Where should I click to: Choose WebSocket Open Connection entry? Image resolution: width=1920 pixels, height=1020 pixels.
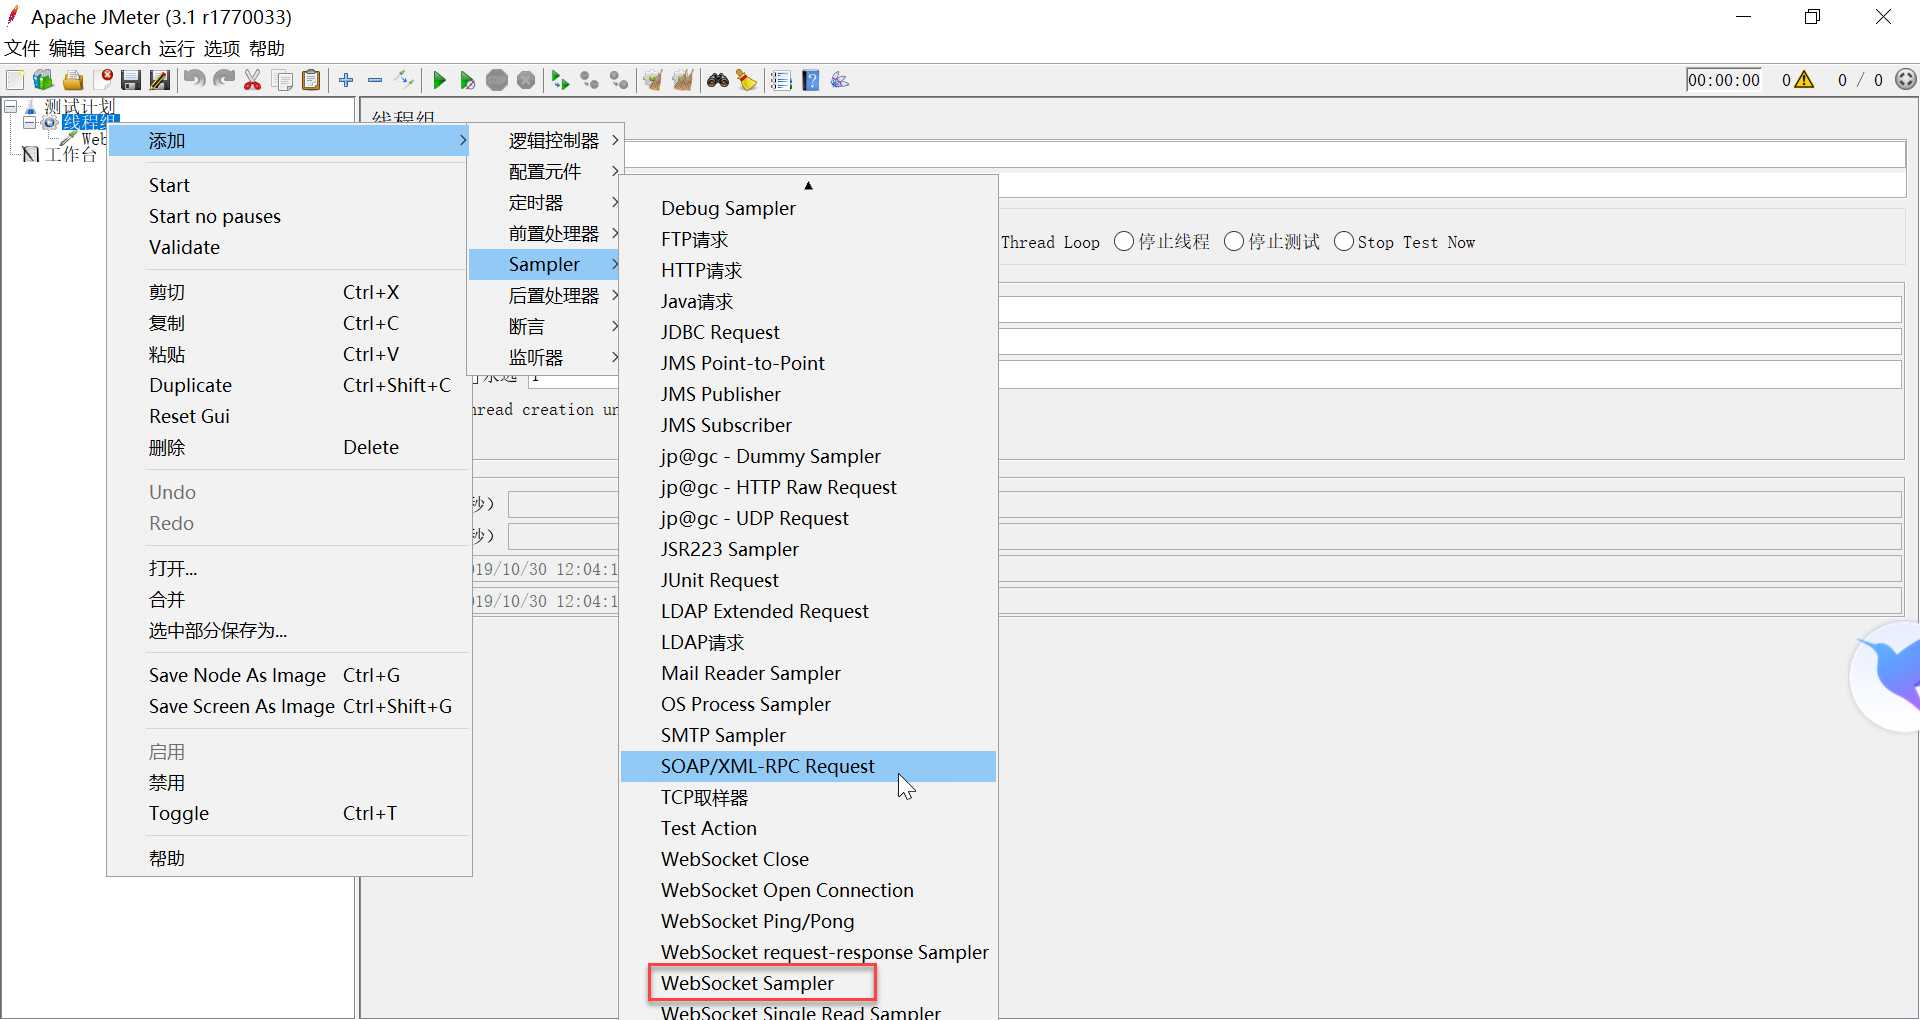click(808, 891)
